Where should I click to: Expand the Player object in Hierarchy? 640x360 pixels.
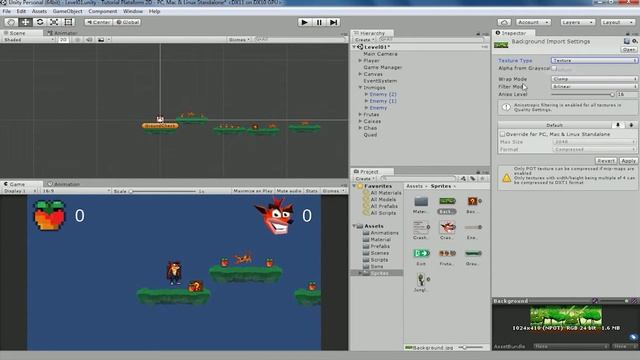[x=360, y=60]
